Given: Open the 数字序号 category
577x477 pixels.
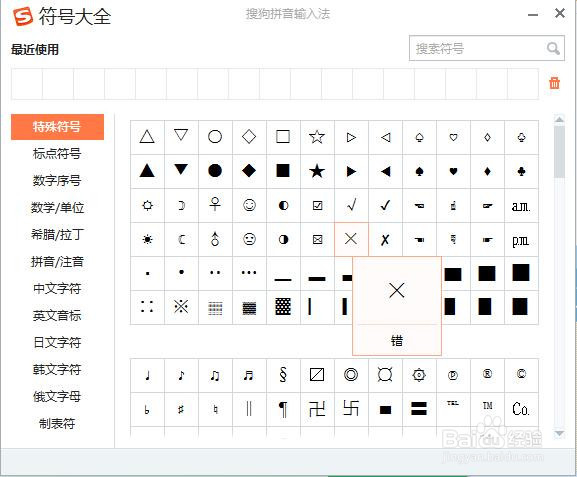Looking at the screenshot, I should click(x=57, y=180).
